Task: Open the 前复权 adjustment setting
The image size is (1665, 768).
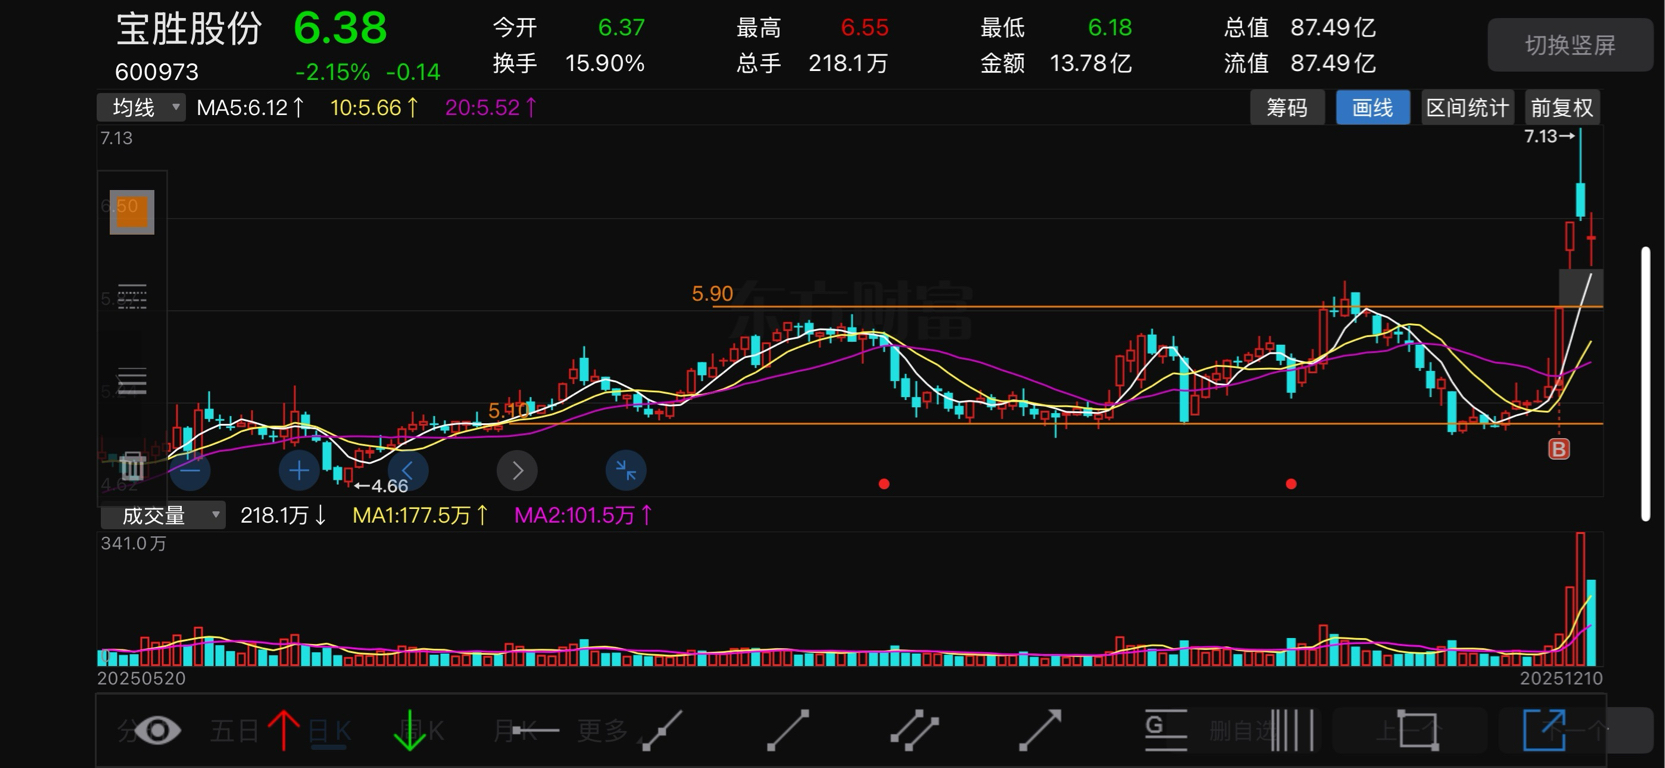Action: coord(1561,108)
